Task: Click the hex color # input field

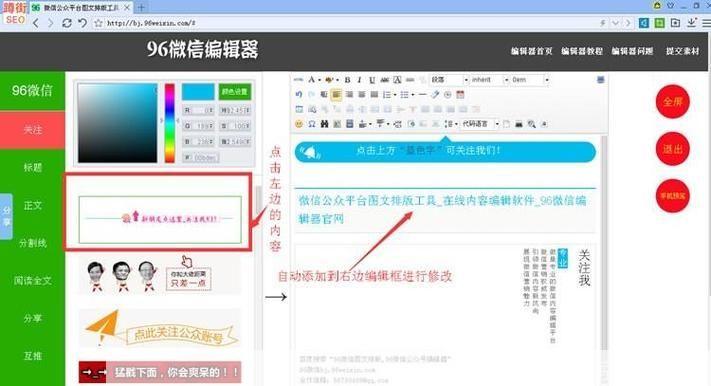Action: point(201,157)
